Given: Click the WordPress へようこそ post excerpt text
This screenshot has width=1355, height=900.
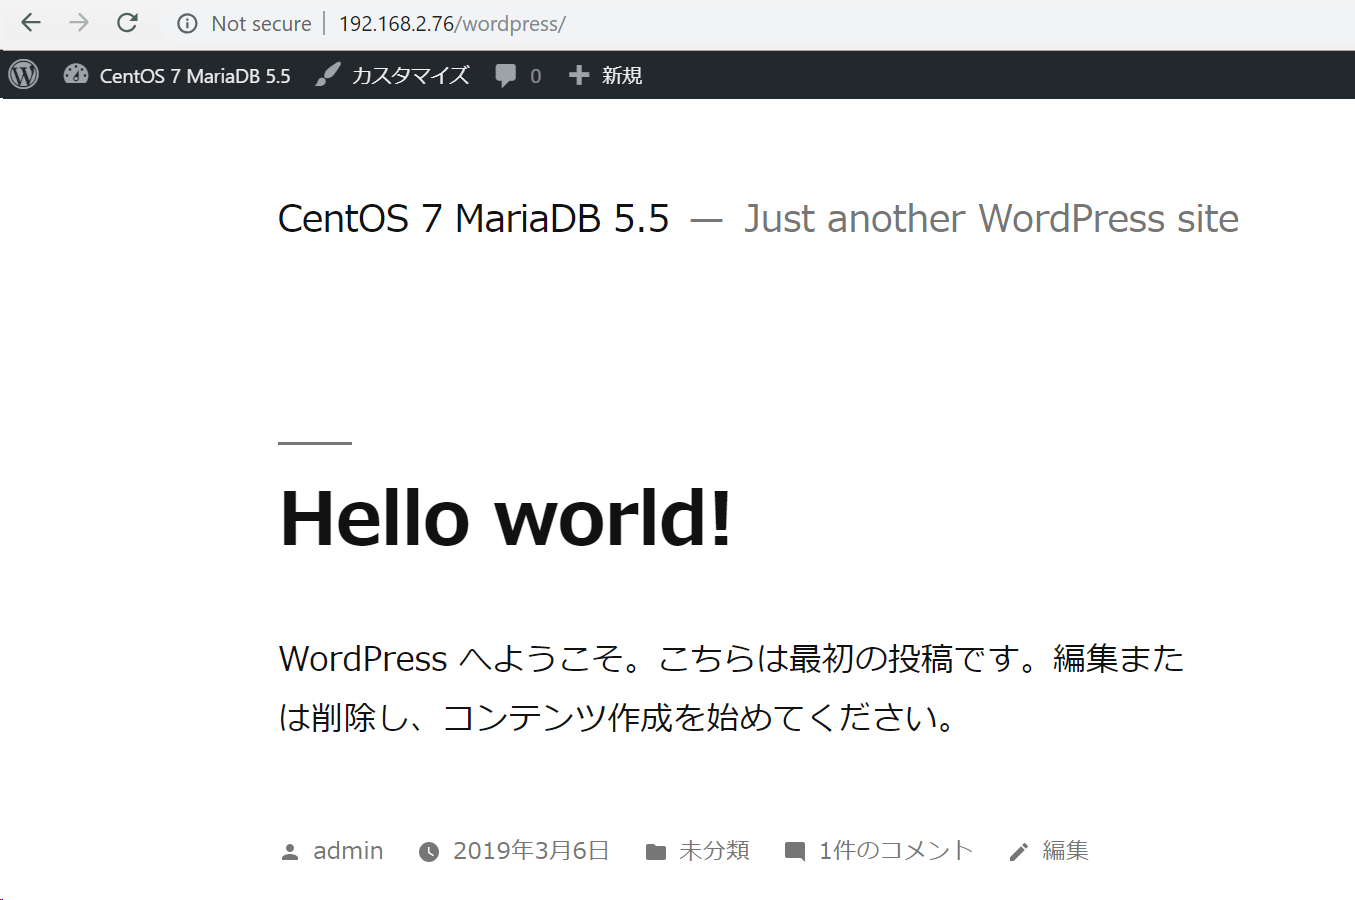Looking at the screenshot, I should click(731, 688).
